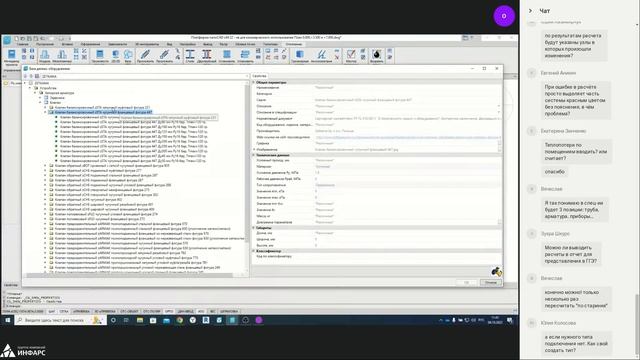Click the Task View taskbar icon
640x360 pixels.
click(x=127, y=320)
